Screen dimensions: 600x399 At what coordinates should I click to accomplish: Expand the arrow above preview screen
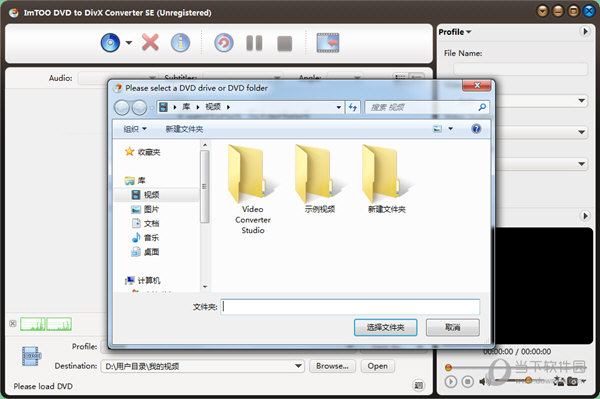coord(585,216)
